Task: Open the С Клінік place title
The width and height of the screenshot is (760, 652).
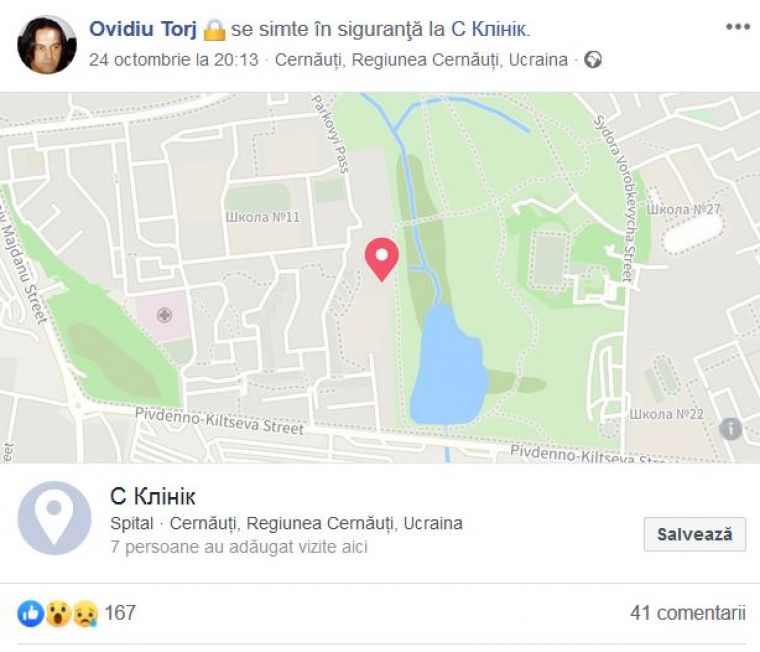Action: pos(153,496)
